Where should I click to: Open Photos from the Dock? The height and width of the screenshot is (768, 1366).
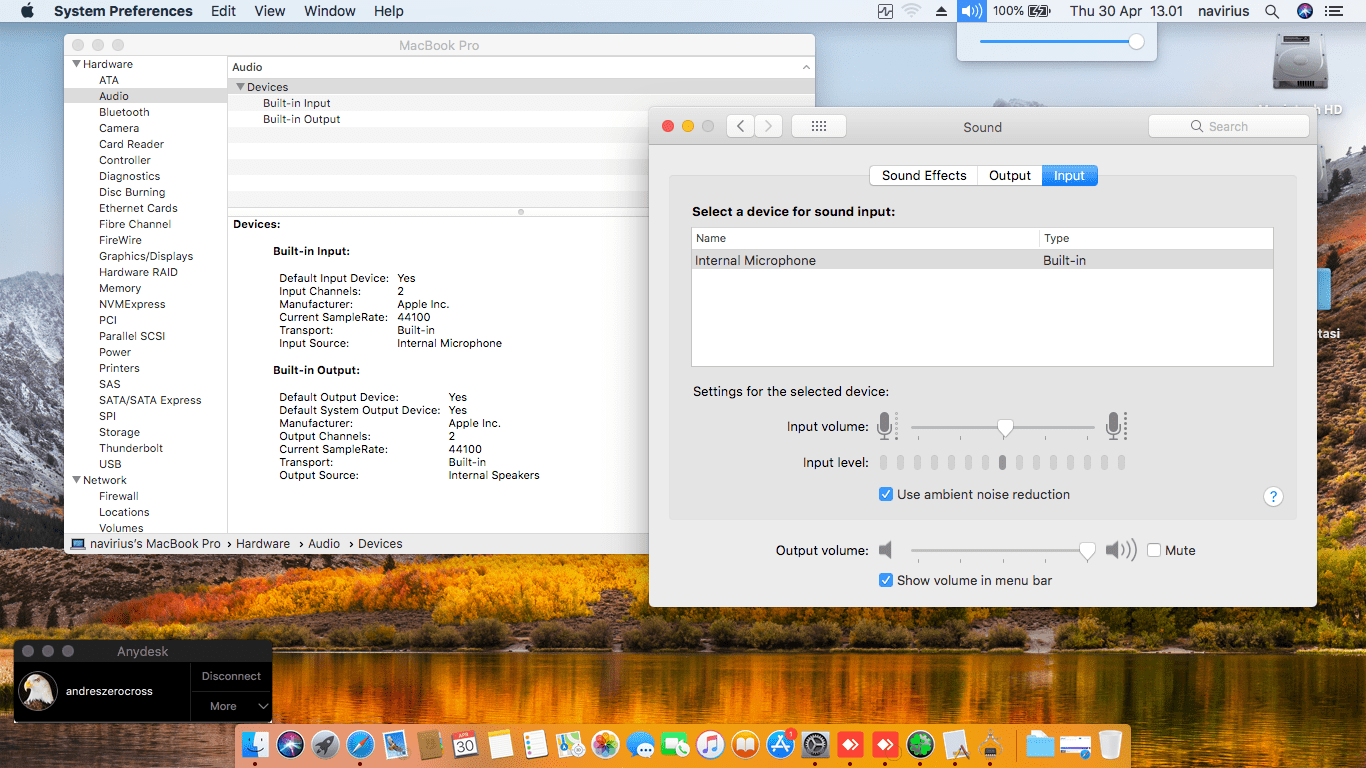click(x=605, y=744)
